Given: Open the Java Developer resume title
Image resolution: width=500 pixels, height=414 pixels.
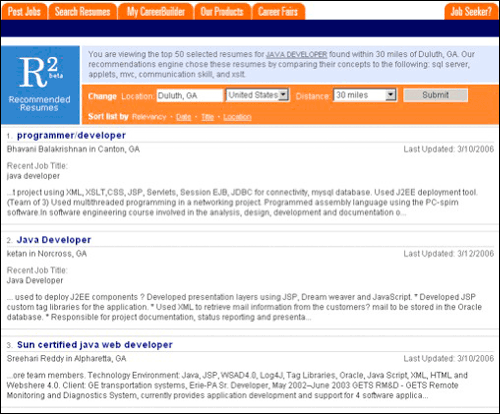Looking at the screenshot, I should pos(54,240).
